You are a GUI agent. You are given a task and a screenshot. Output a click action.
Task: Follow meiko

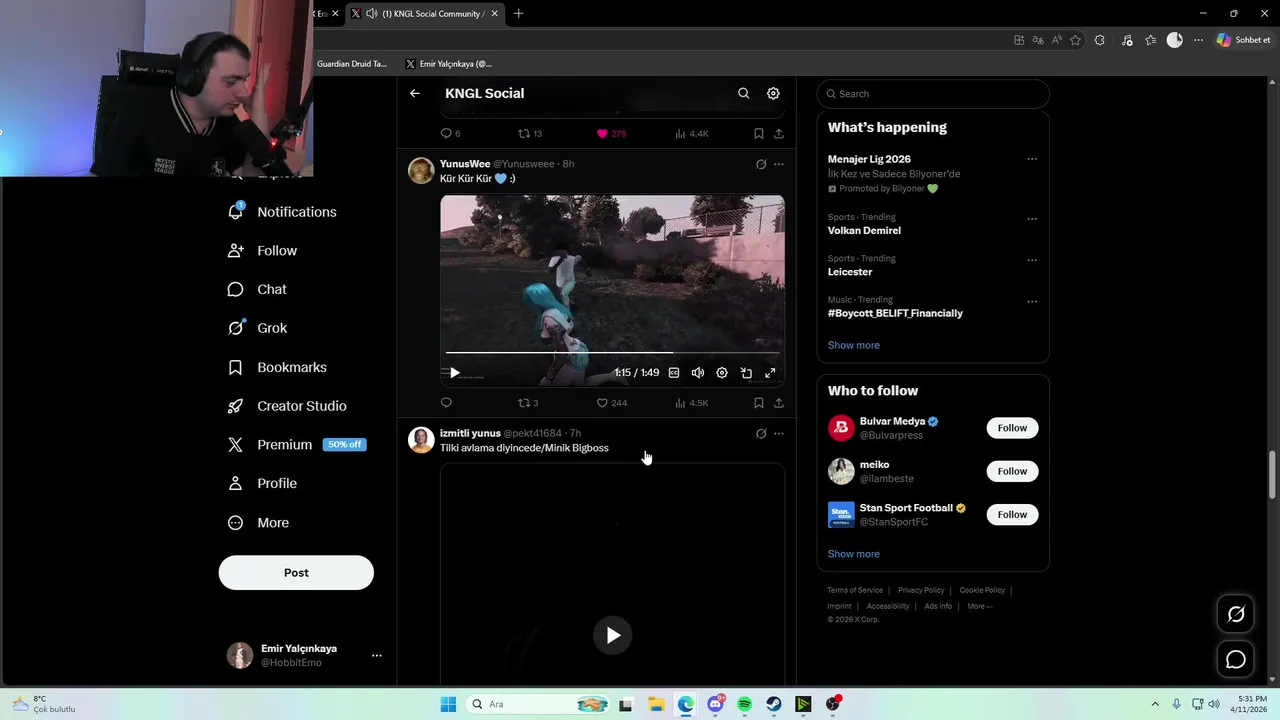click(x=1012, y=471)
